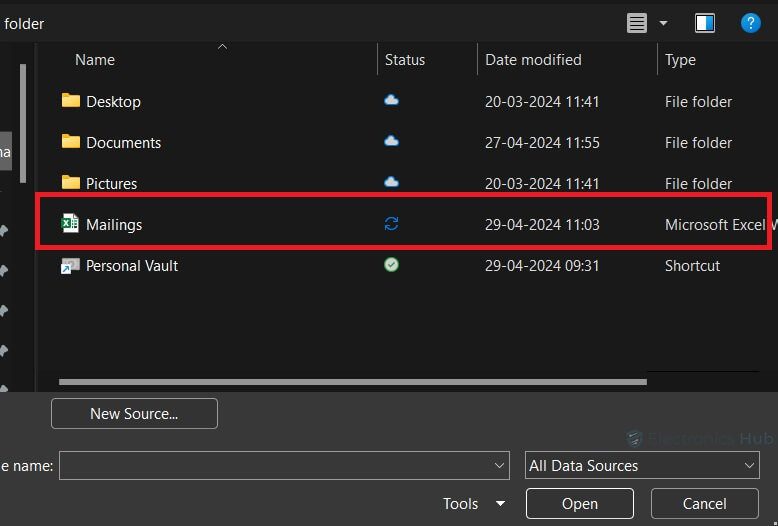Click the horizontal scrollbar in file list
This screenshot has height=526, width=778.
tap(352, 381)
